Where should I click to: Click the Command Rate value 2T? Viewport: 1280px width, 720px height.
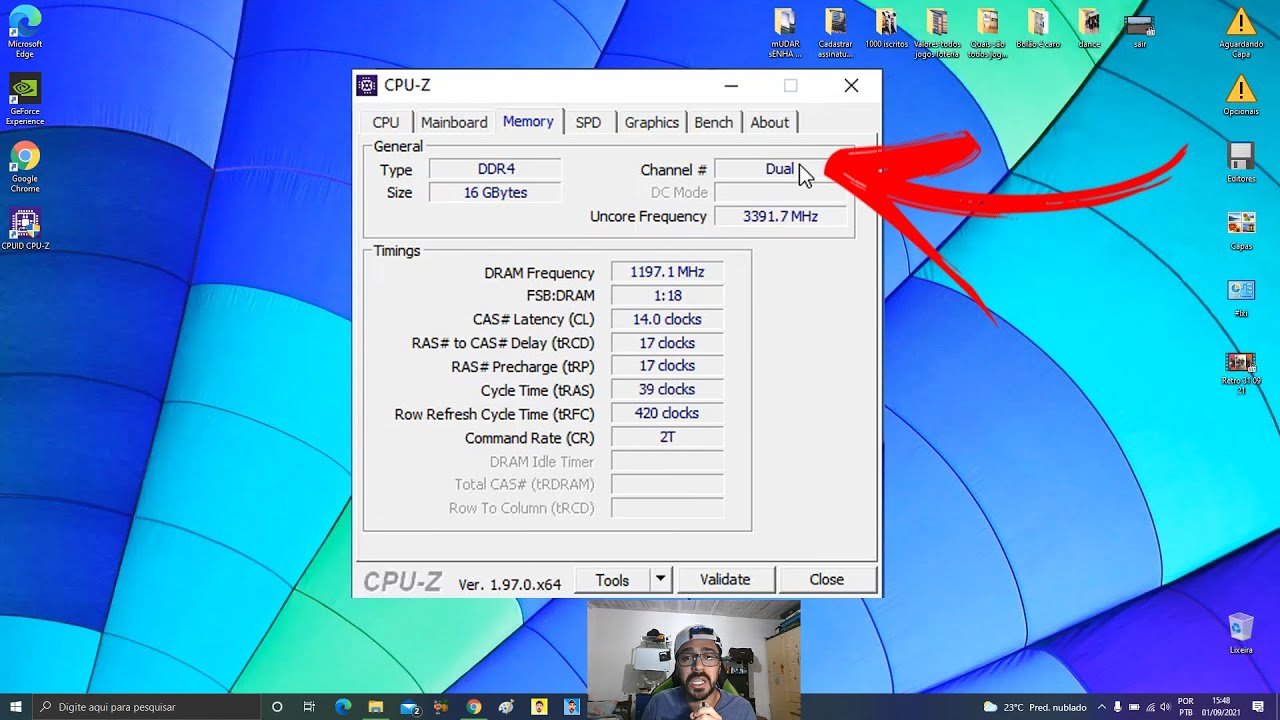click(x=667, y=437)
